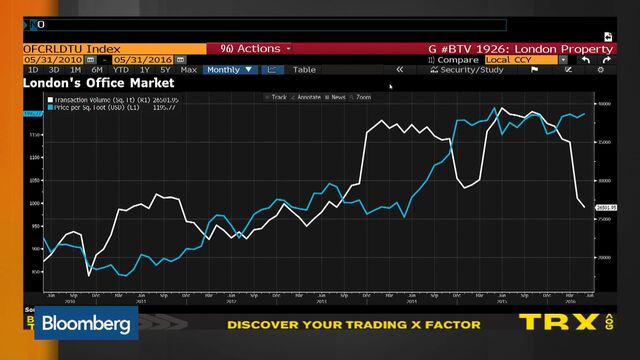Select the YTD range tab
Viewport: 640px width, 360px height.
(121, 70)
